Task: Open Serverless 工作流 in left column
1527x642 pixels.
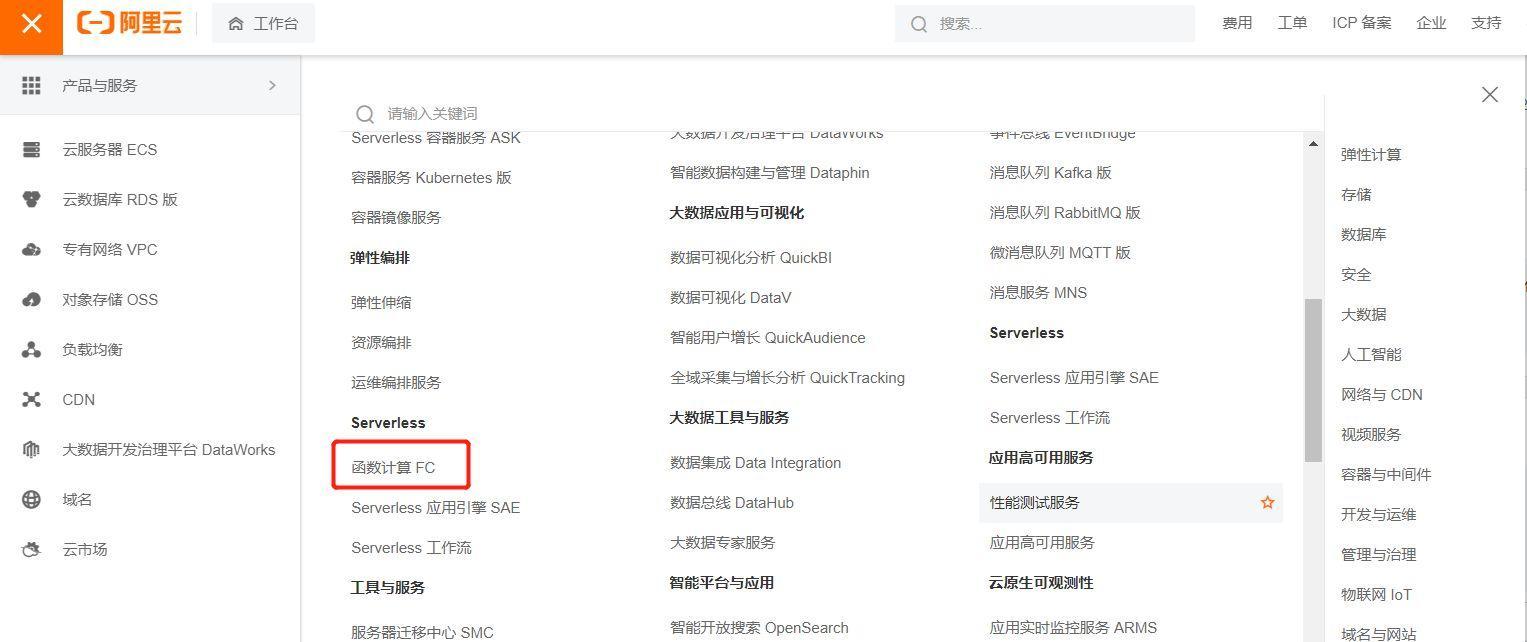Action: point(411,548)
